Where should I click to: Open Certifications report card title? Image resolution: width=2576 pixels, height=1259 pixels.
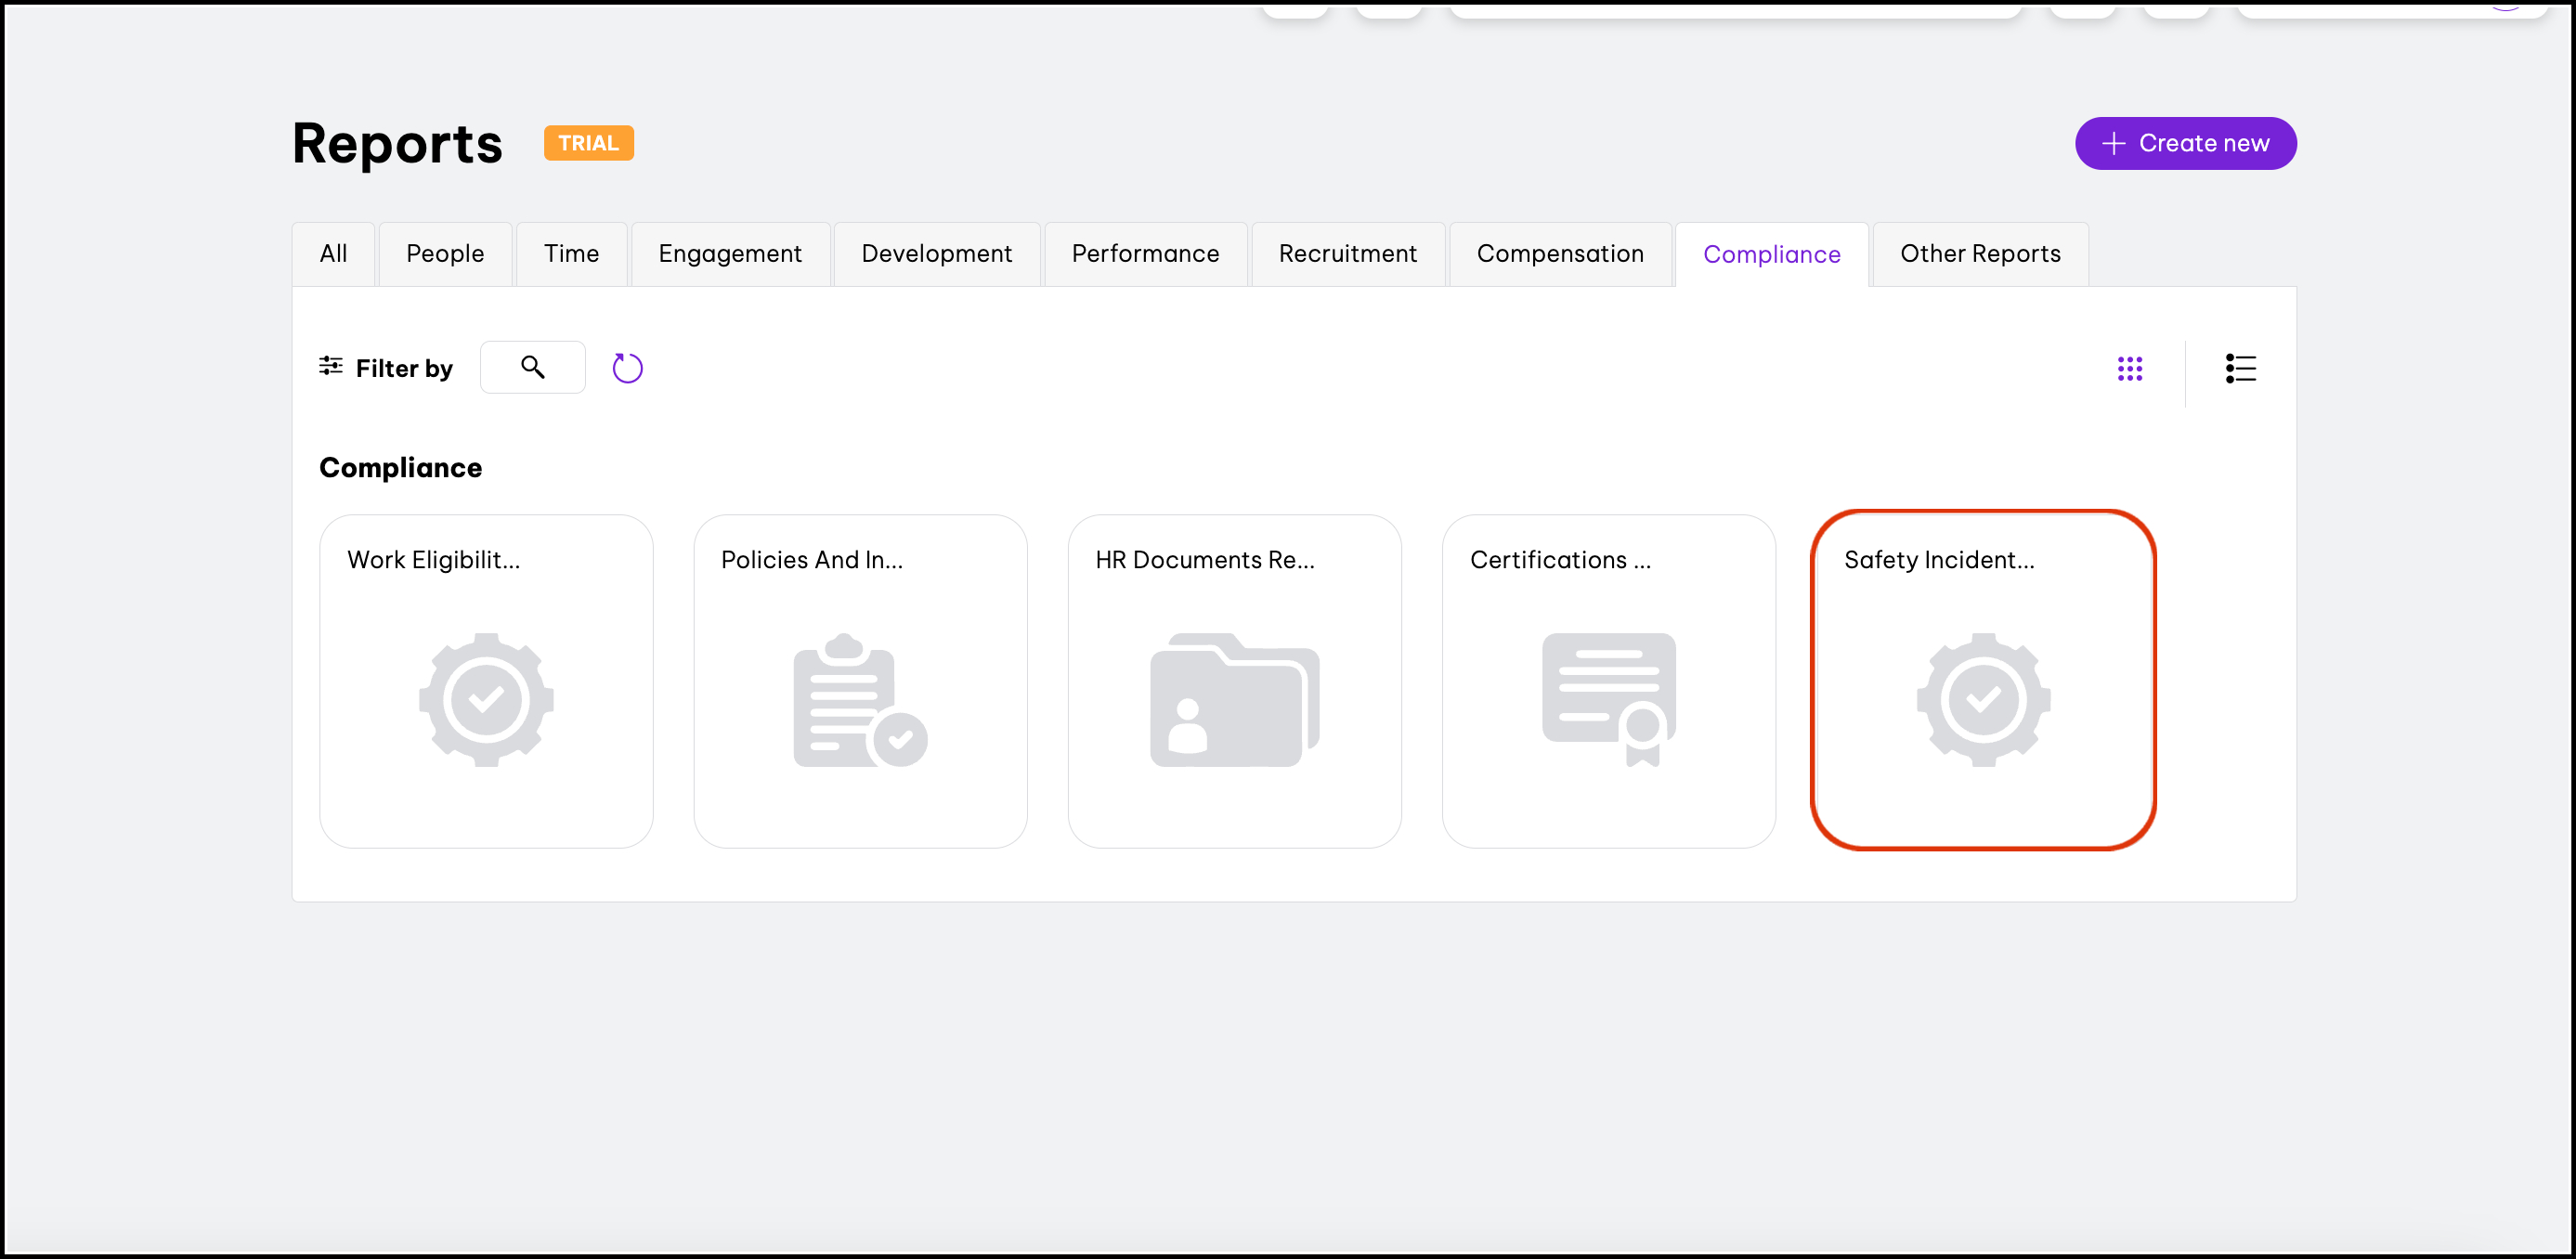[x=1560, y=560]
